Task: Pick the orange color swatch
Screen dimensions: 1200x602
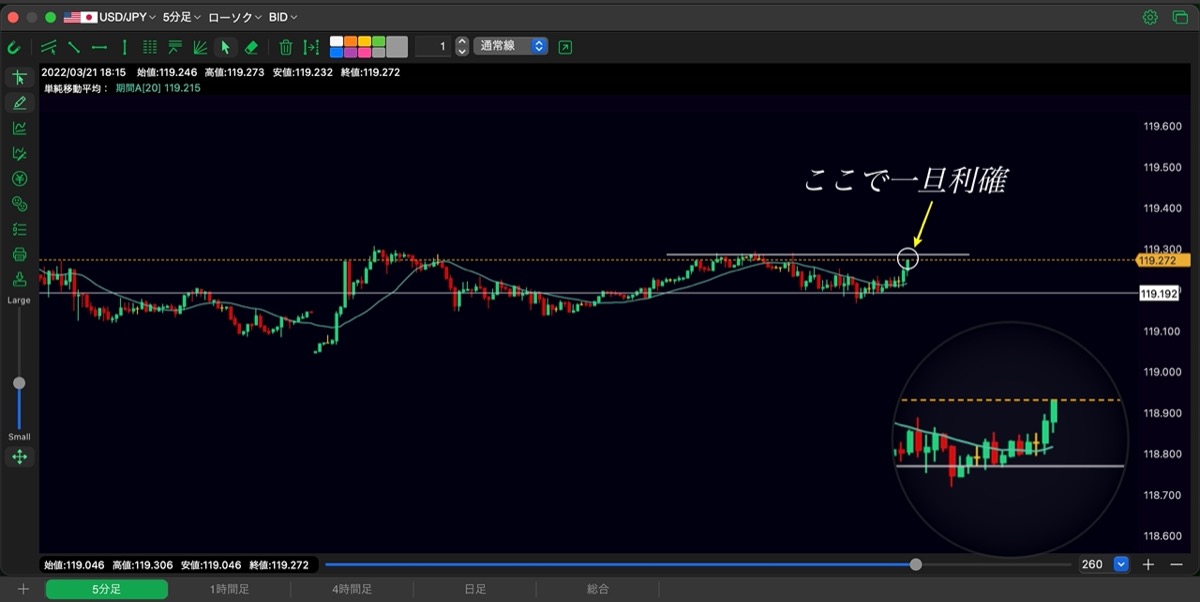Action: [350, 41]
